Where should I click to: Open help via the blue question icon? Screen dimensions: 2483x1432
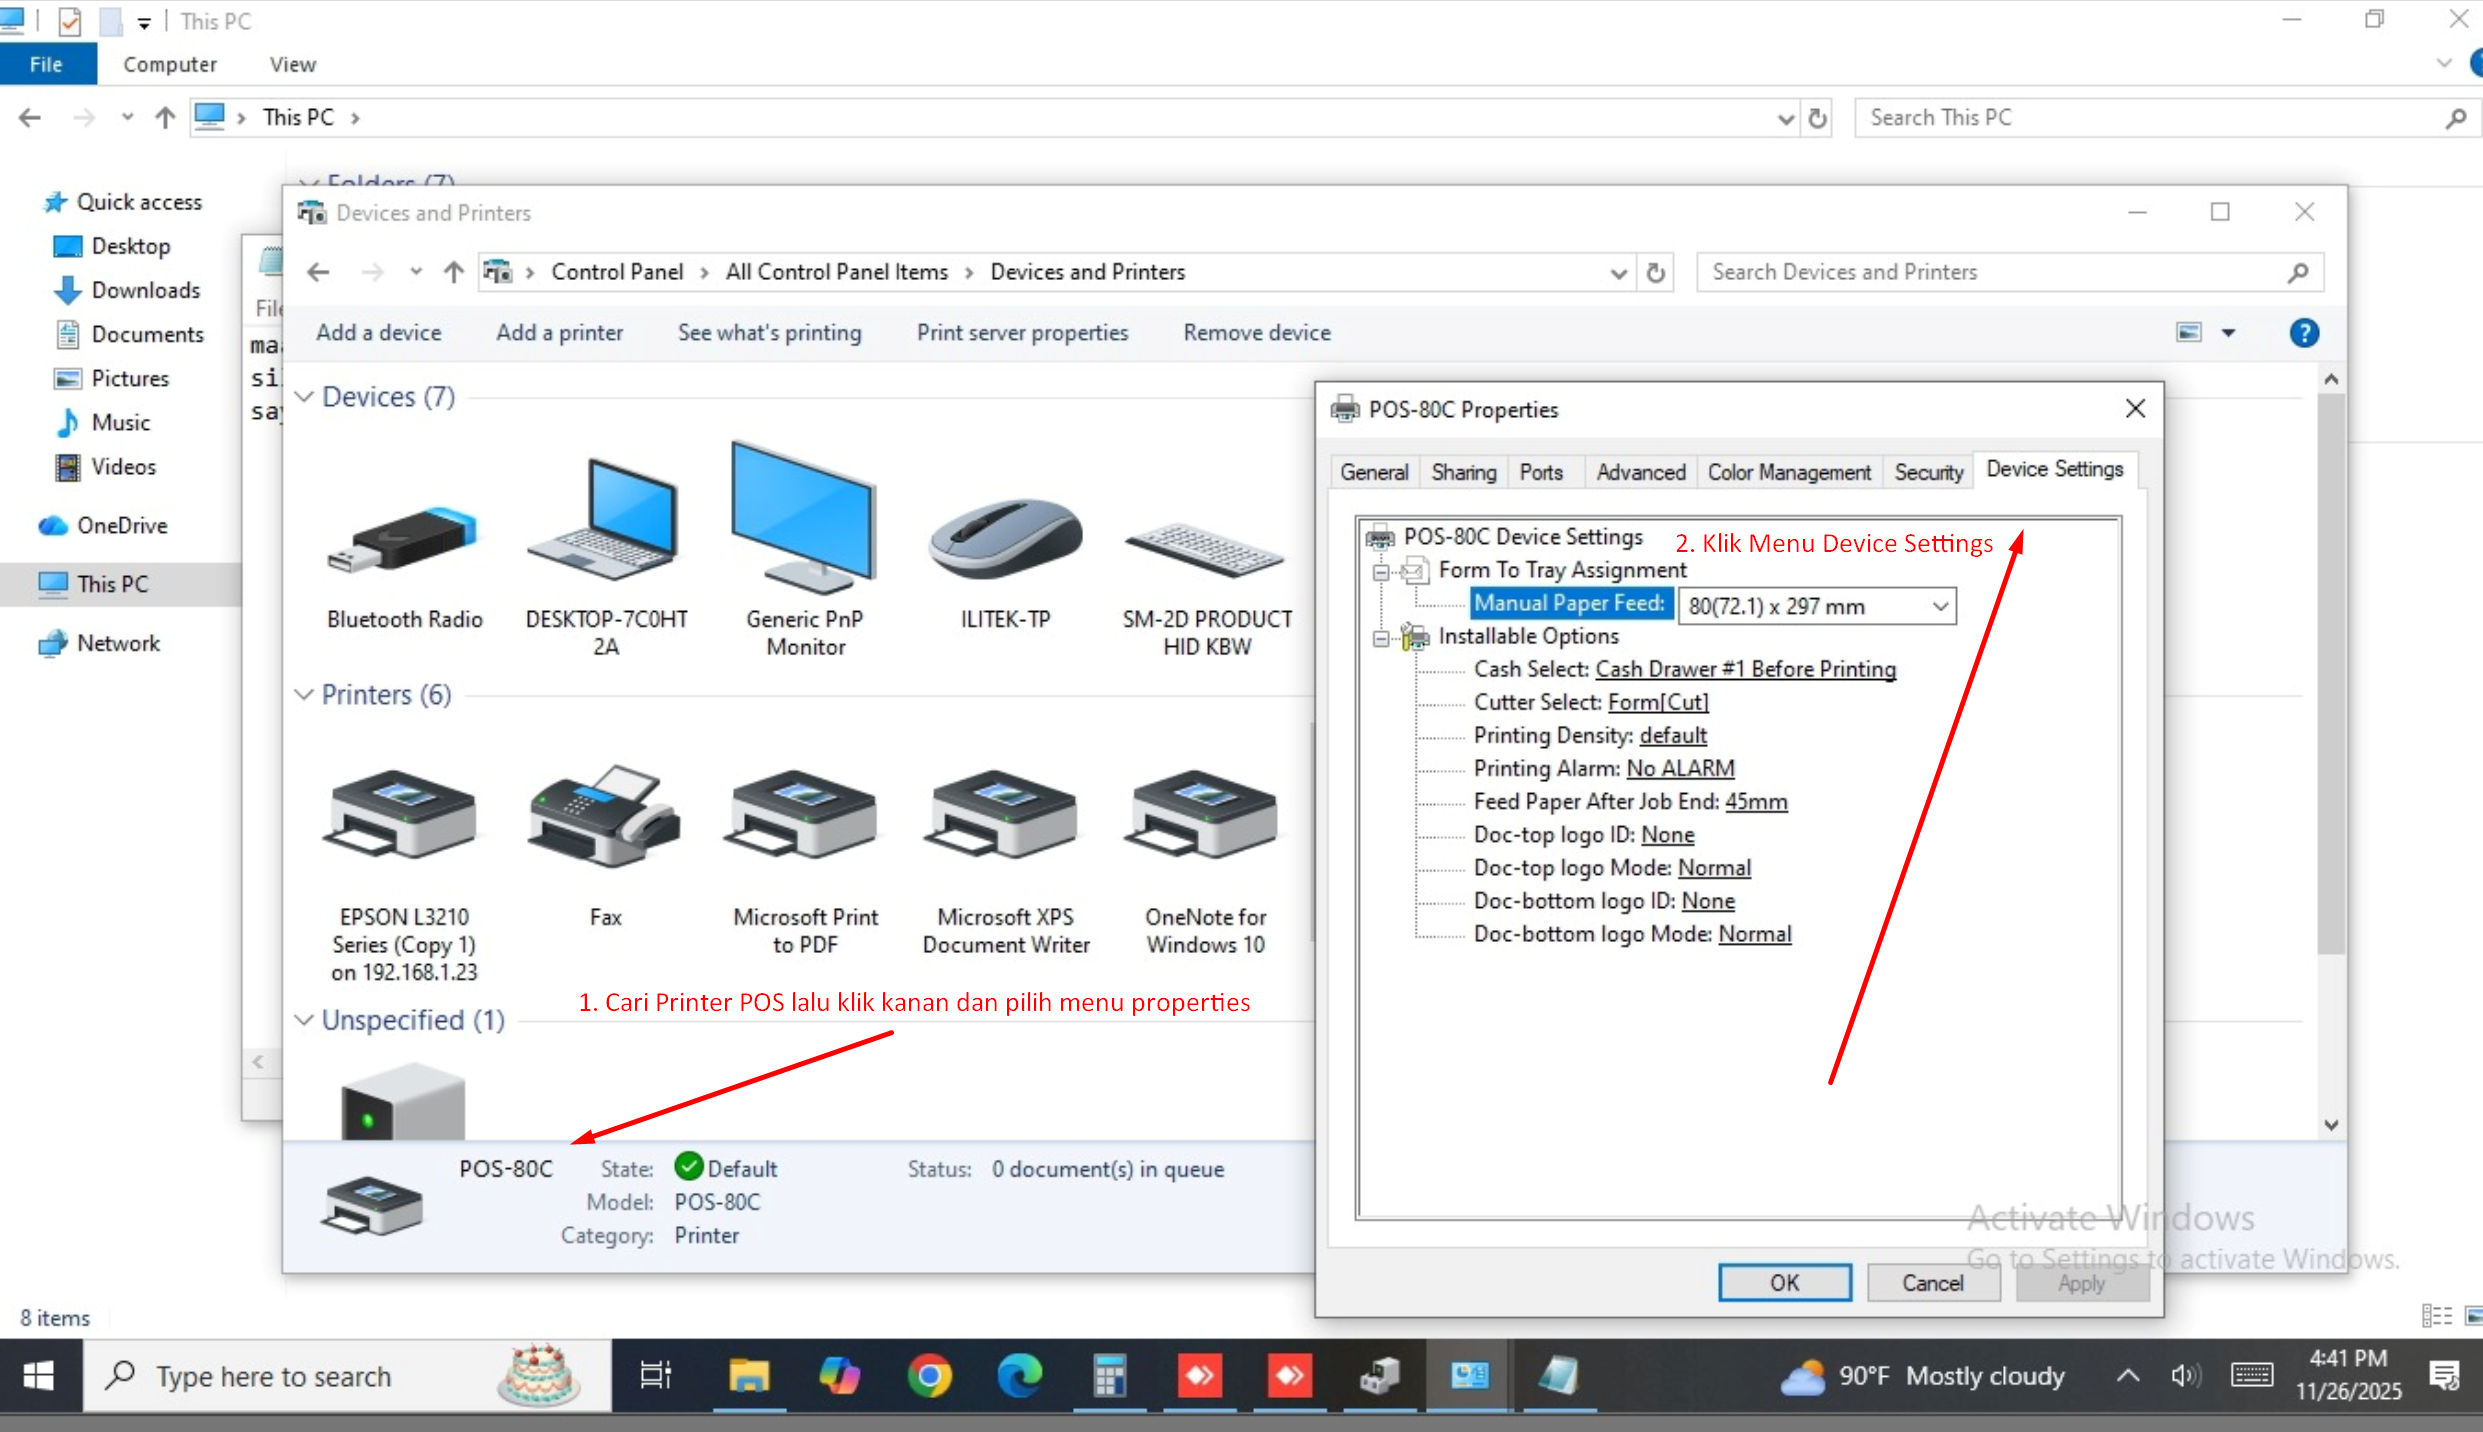[2304, 333]
